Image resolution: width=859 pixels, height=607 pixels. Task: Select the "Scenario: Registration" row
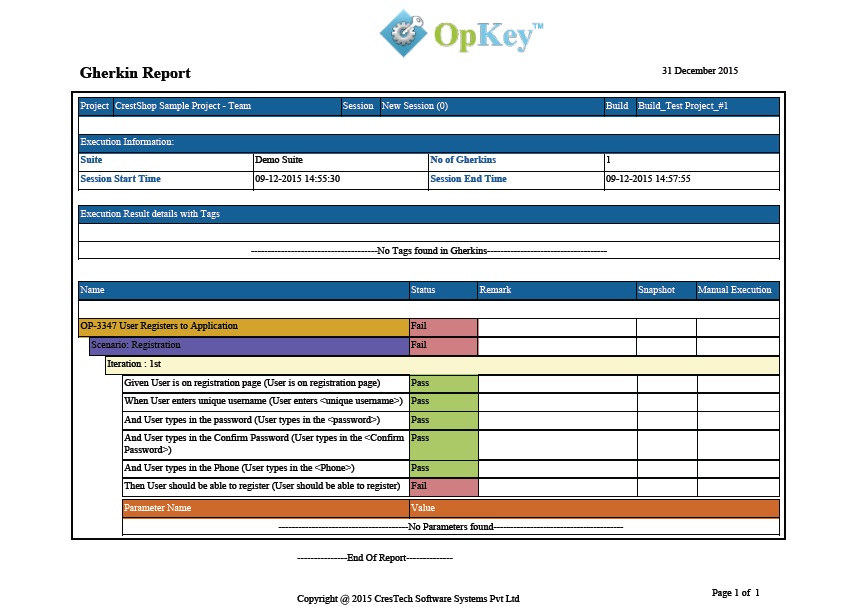pos(249,346)
